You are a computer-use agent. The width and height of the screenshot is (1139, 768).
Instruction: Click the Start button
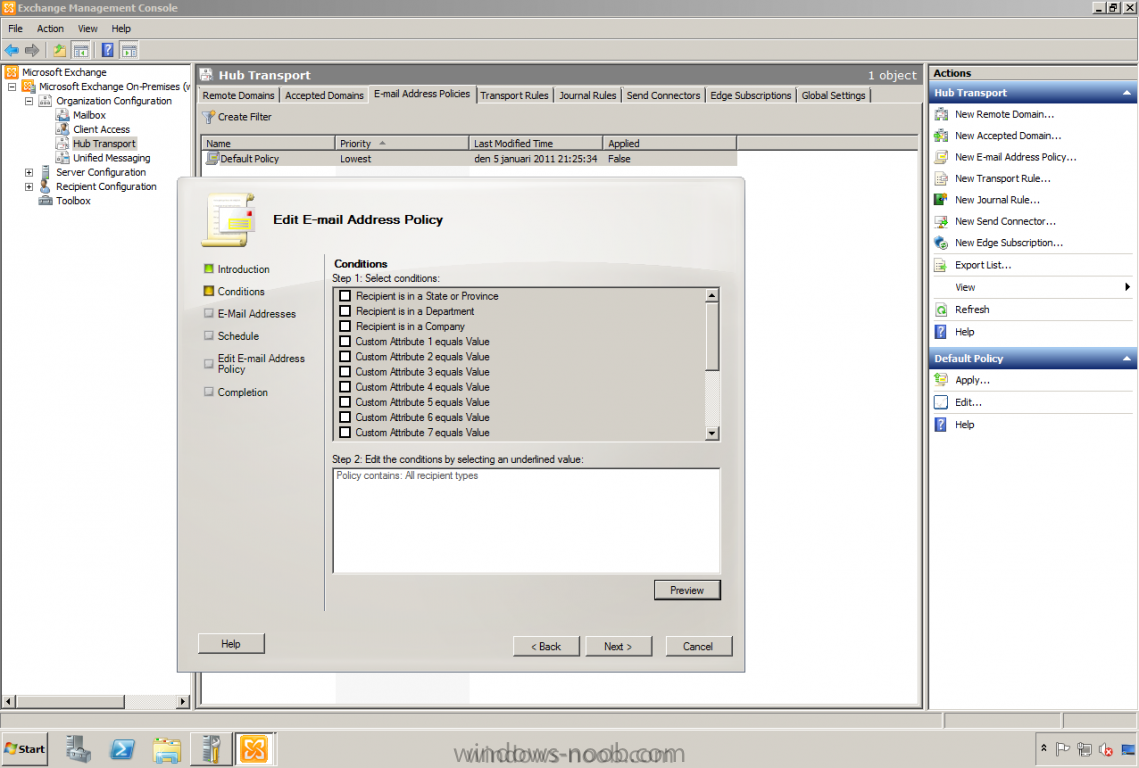(25, 749)
